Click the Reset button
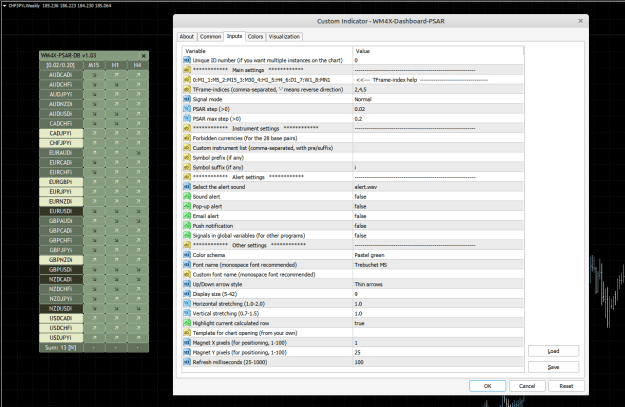Viewport: 625px width, 407px height. click(x=566, y=386)
